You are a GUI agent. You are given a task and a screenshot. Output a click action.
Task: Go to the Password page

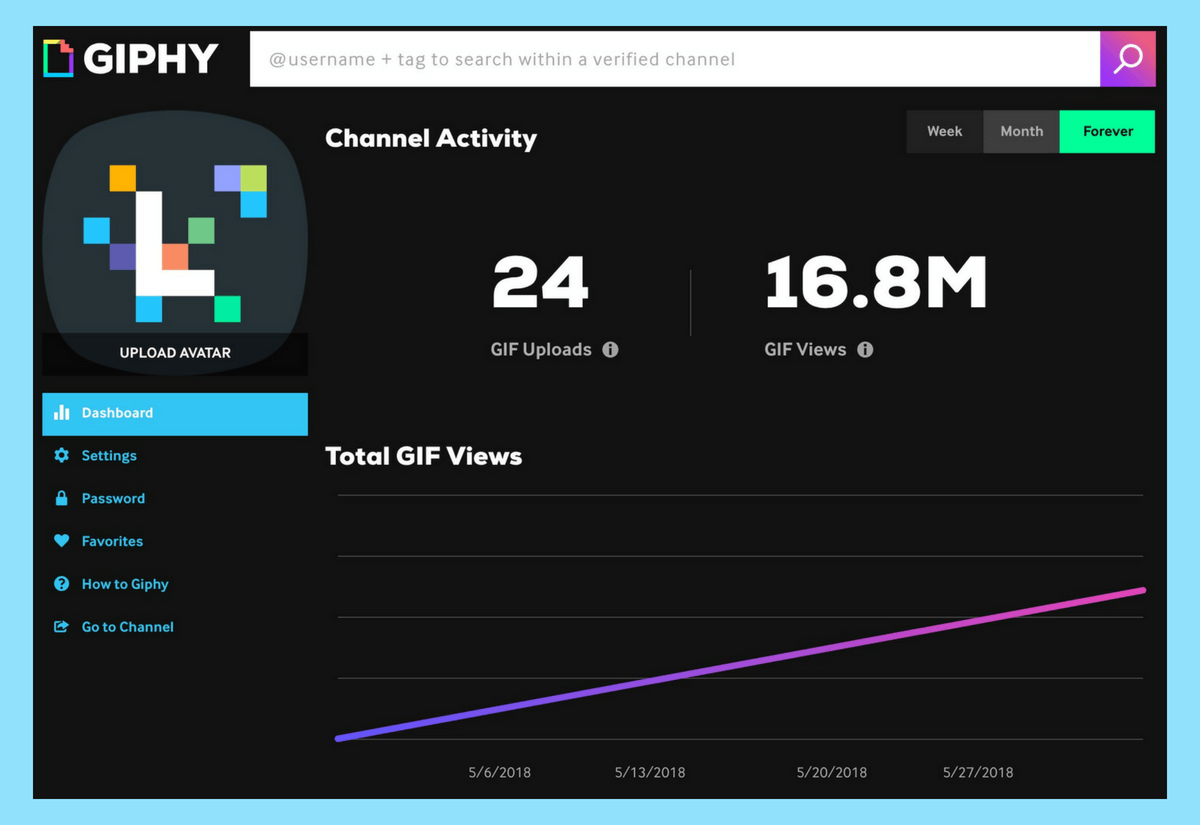113,499
